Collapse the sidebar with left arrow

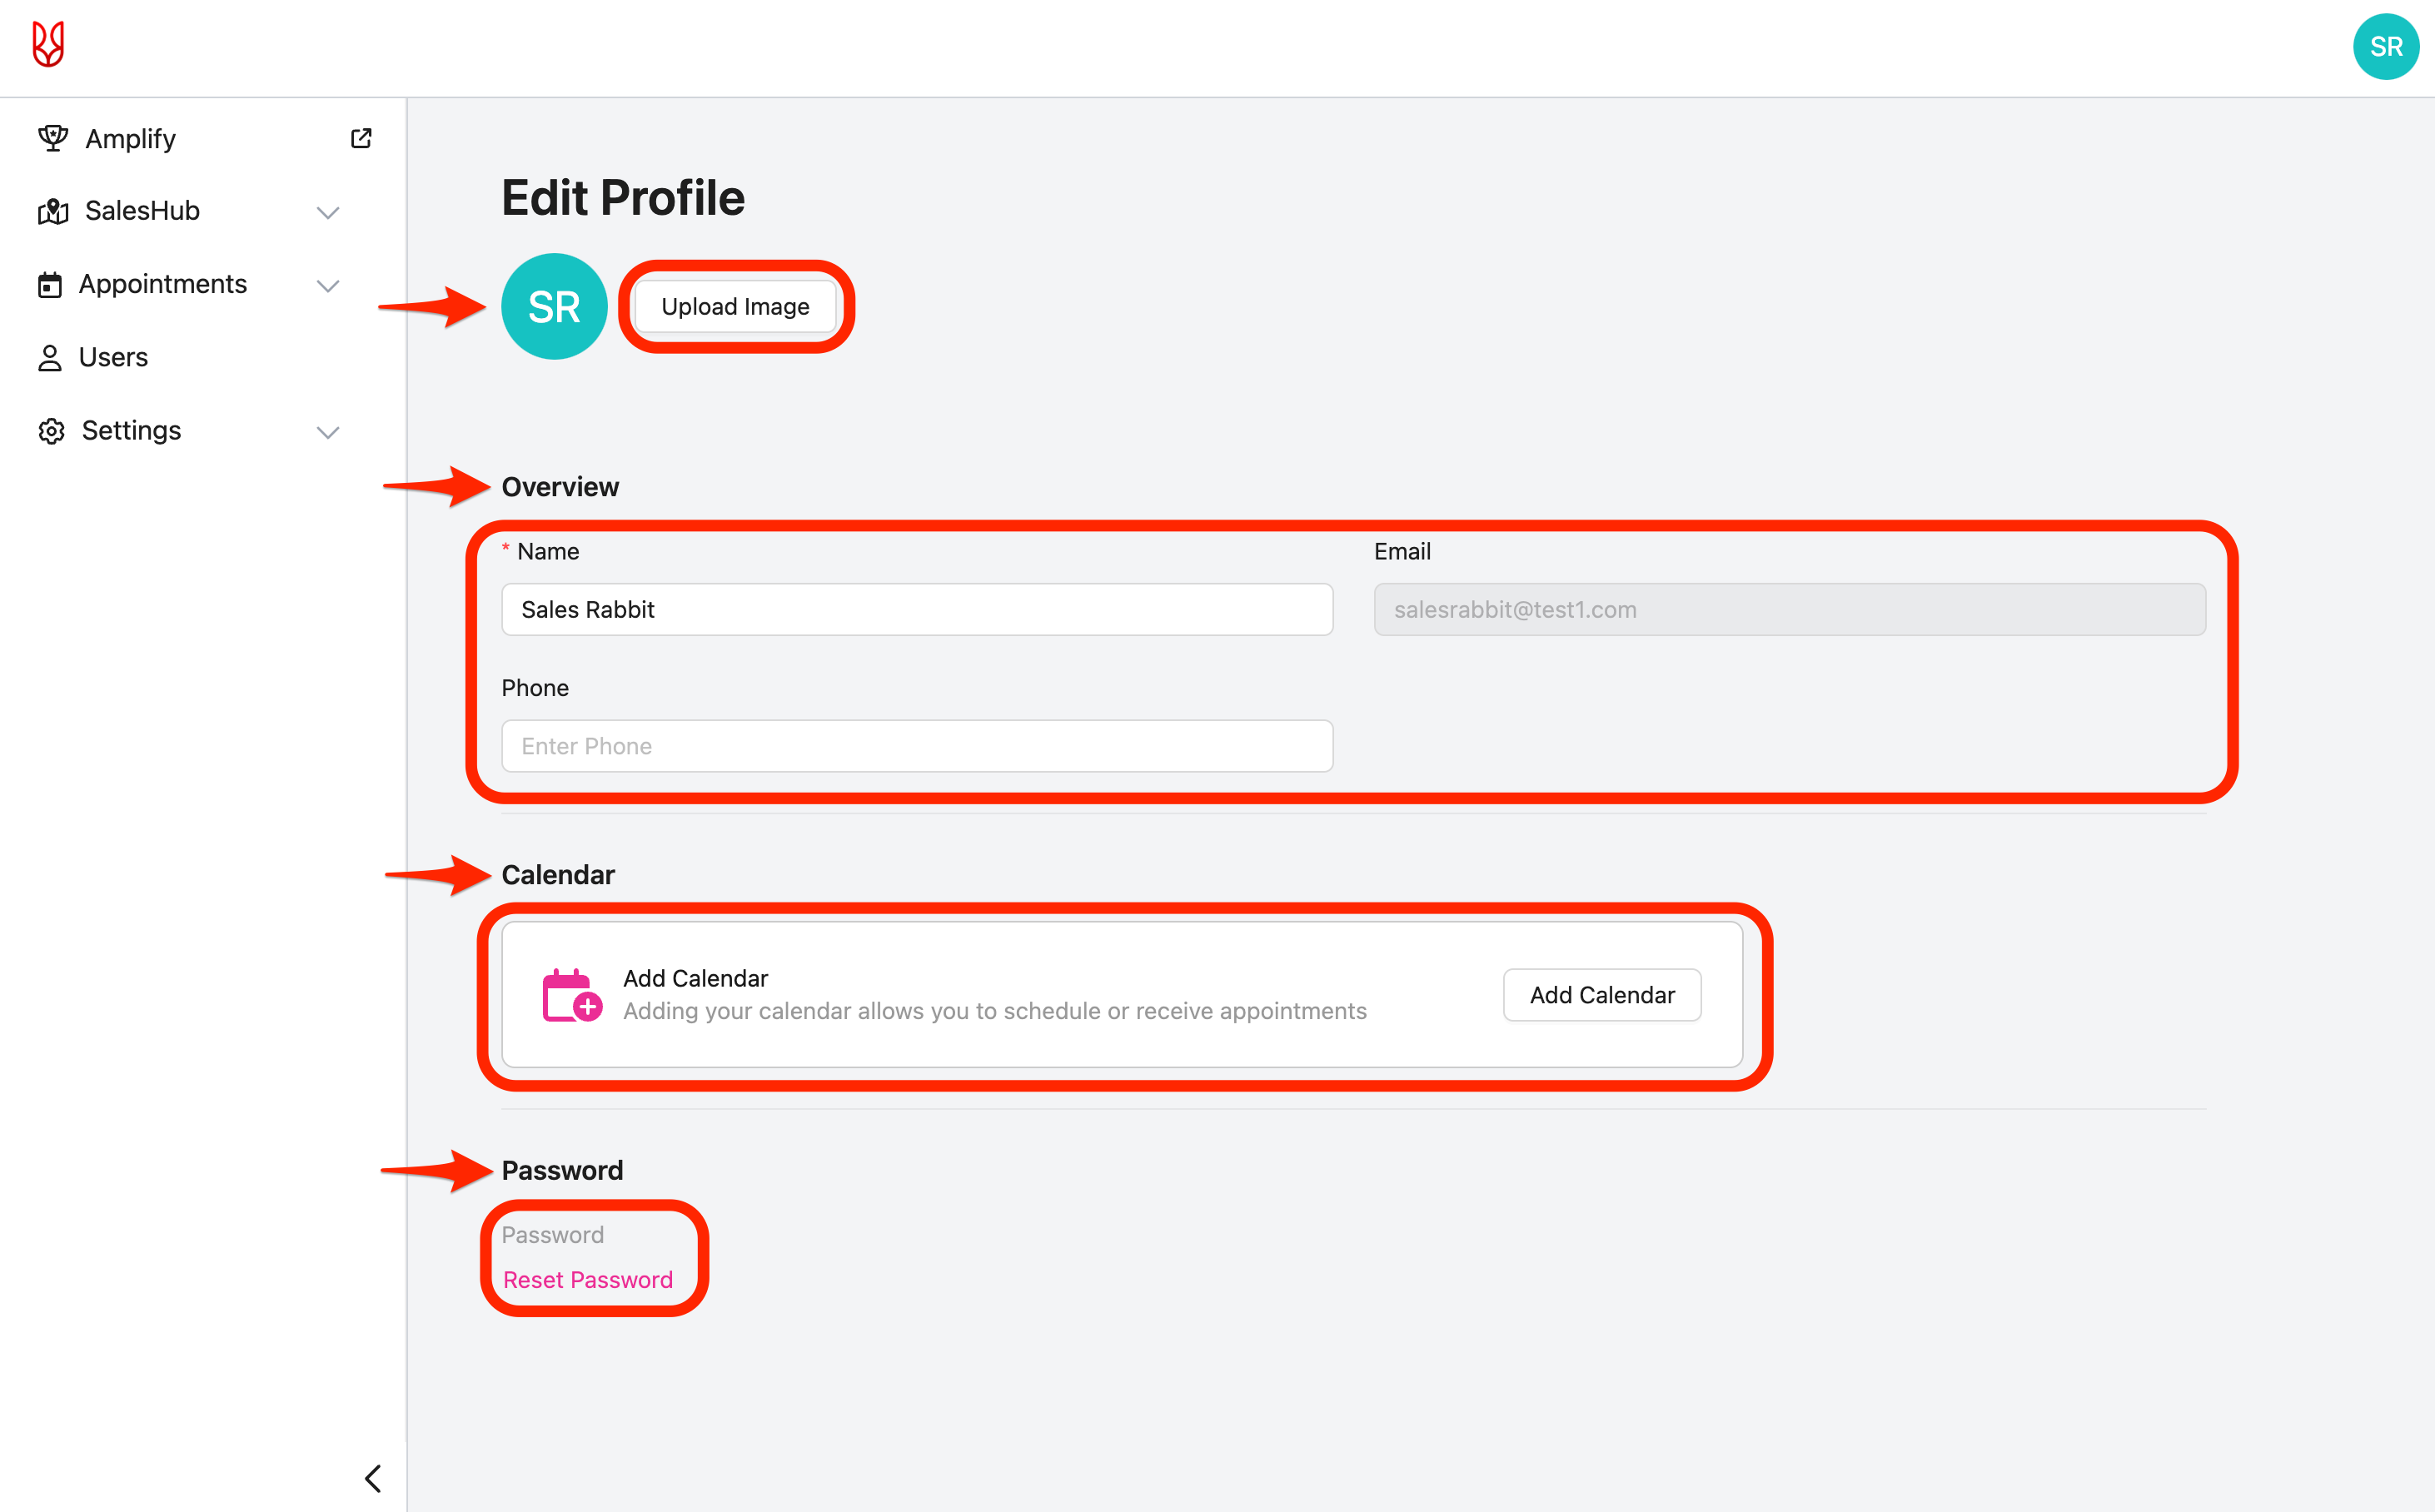point(373,1478)
